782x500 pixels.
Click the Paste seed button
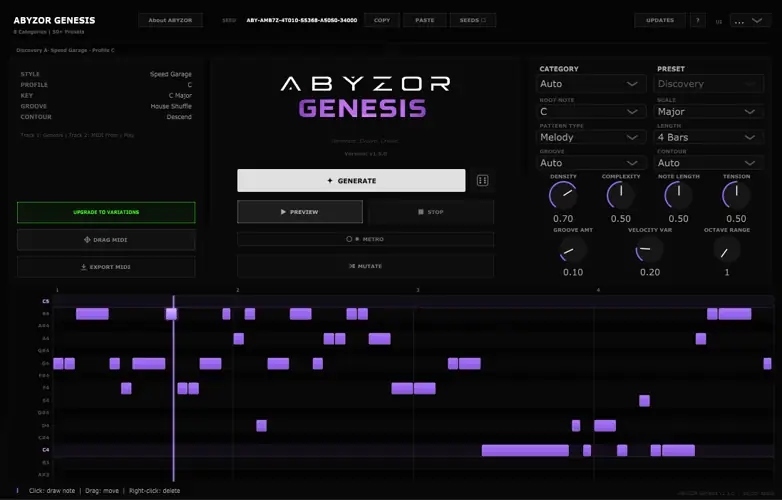tap(425, 20)
